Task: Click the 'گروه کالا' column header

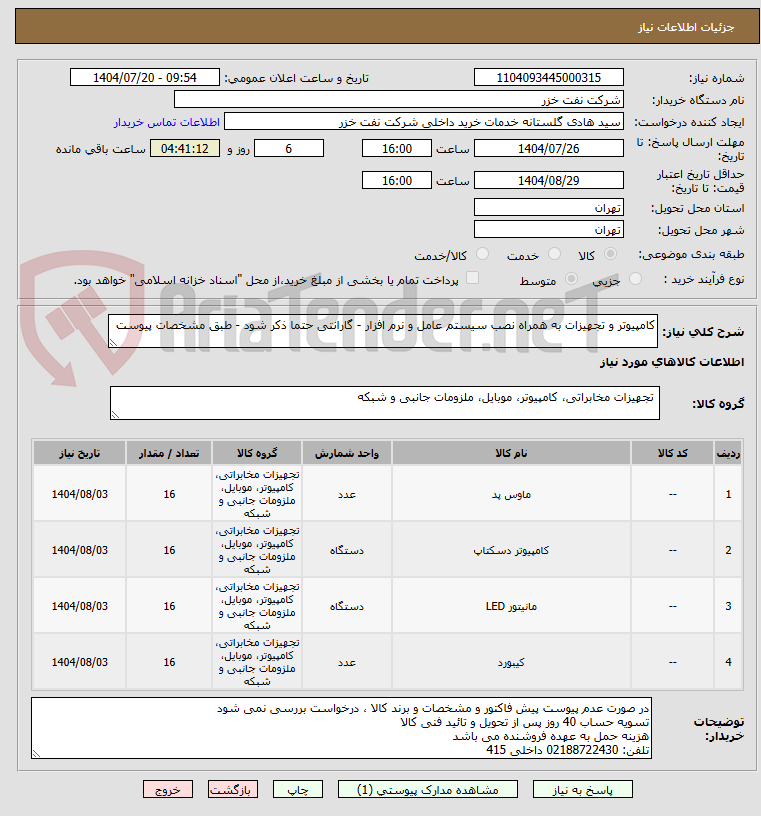Action: [257, 453]
